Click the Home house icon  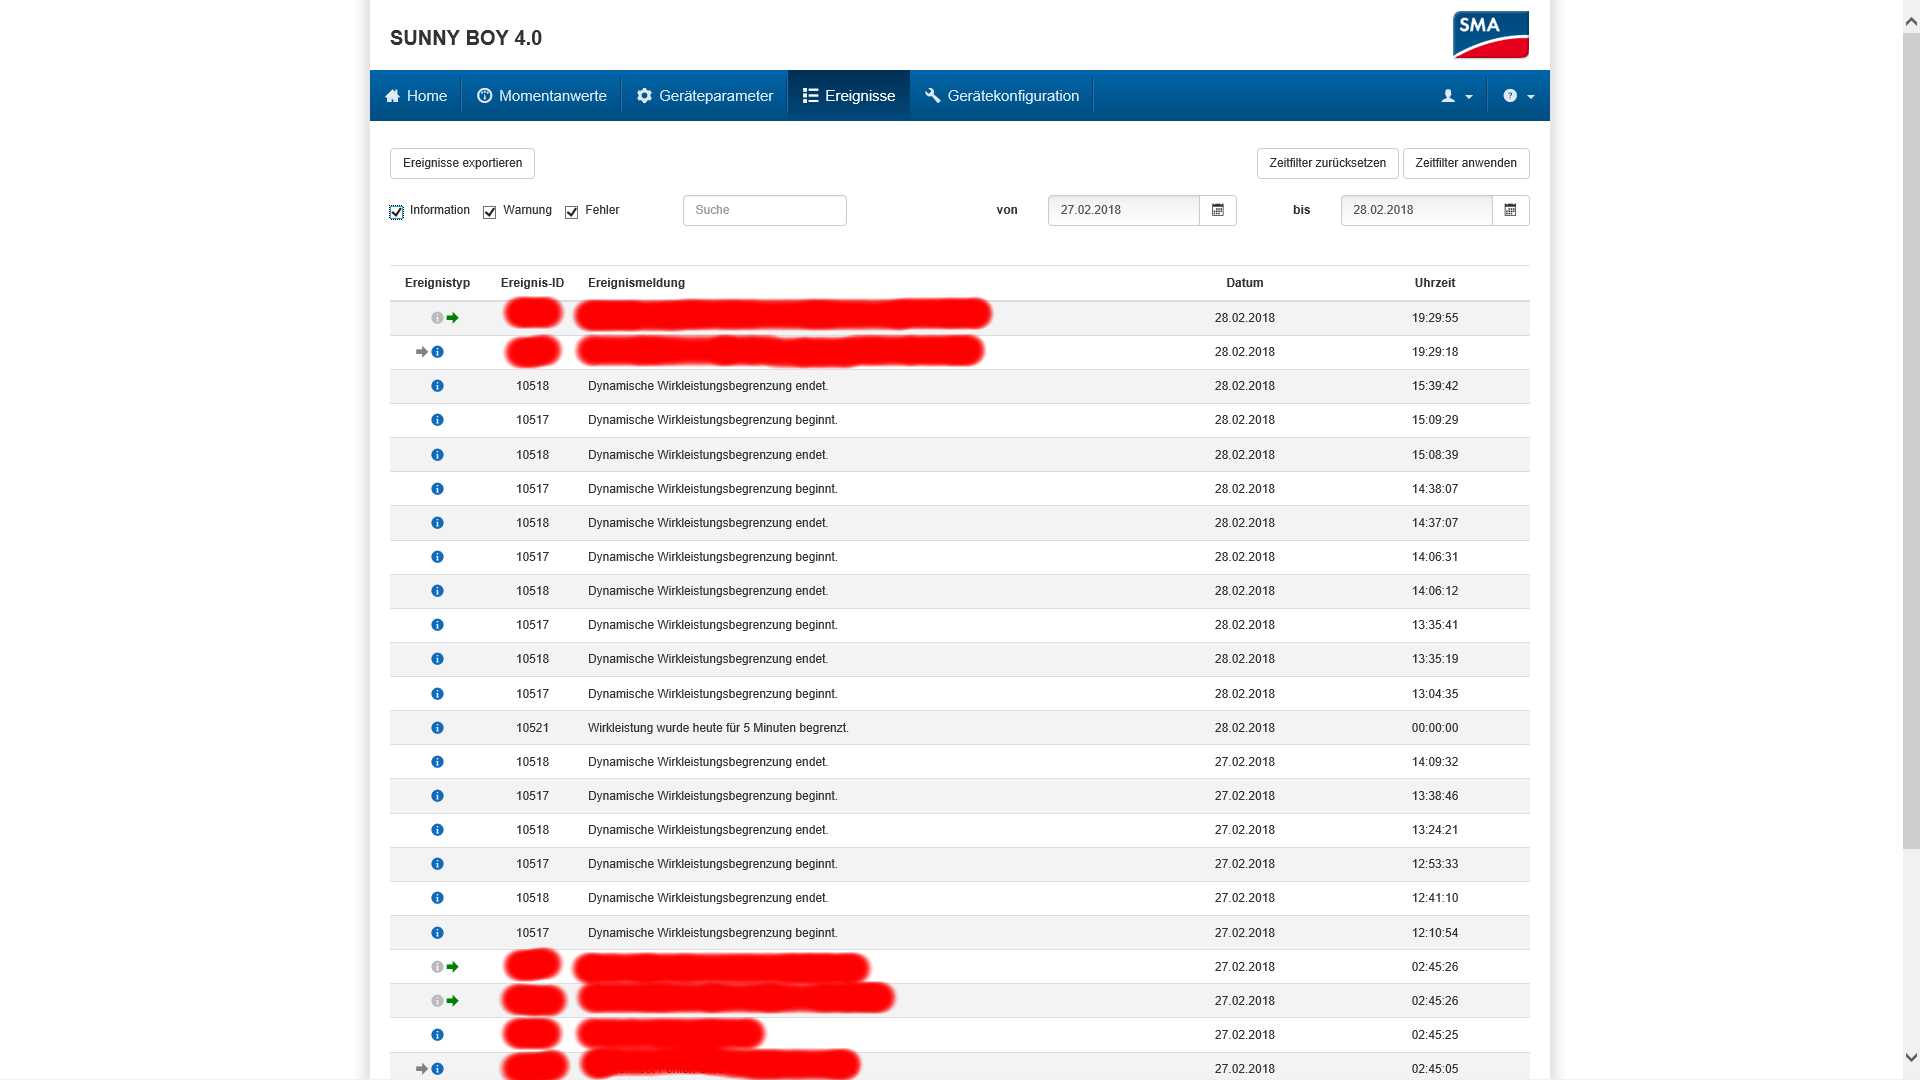(x=392, y=96)
